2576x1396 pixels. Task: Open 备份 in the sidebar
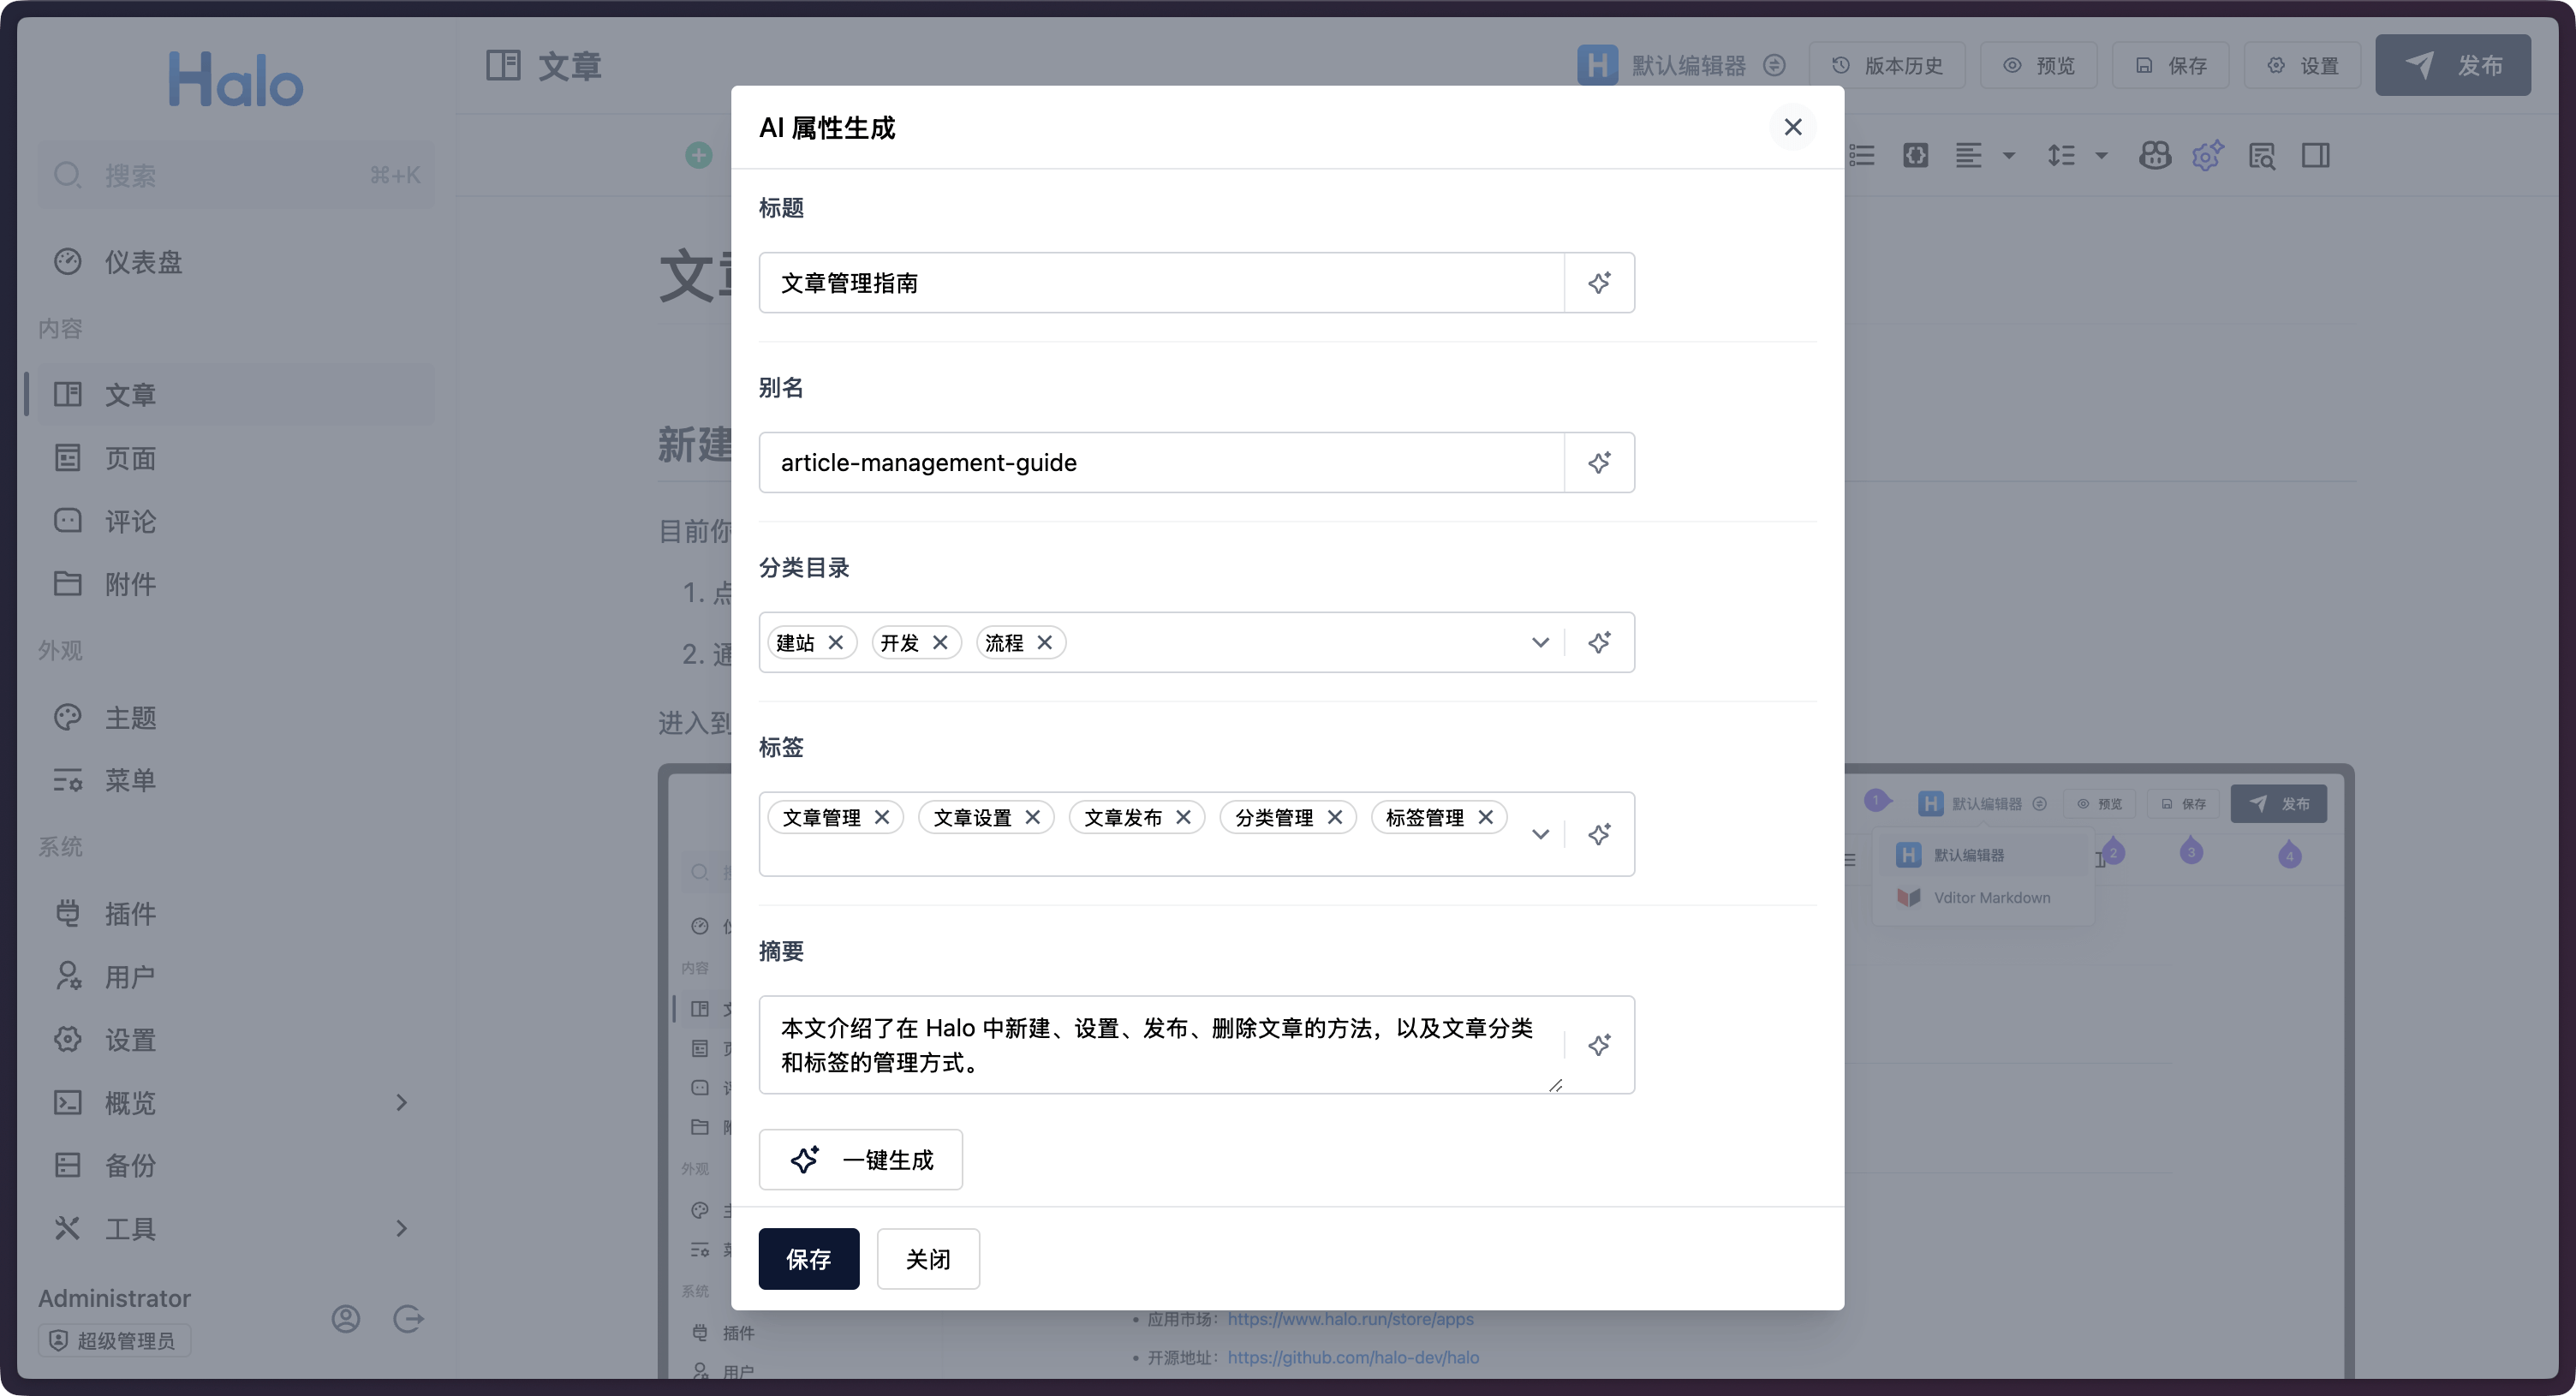(x=235, y=1165)
